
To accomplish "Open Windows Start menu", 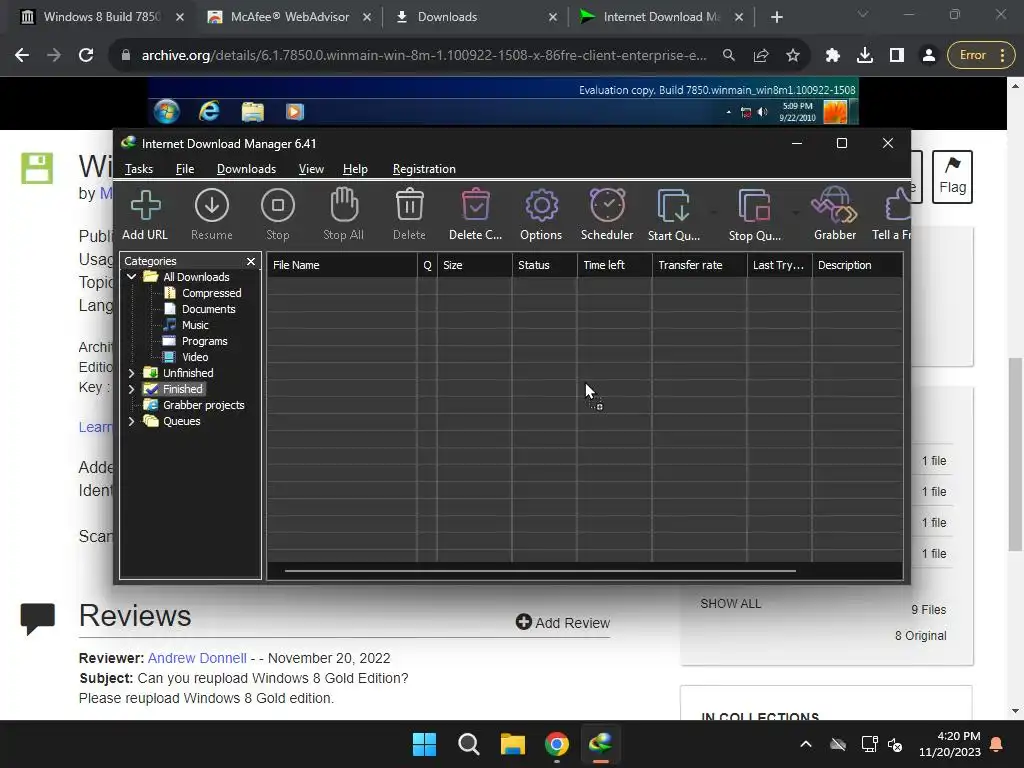I will (424, 744).
